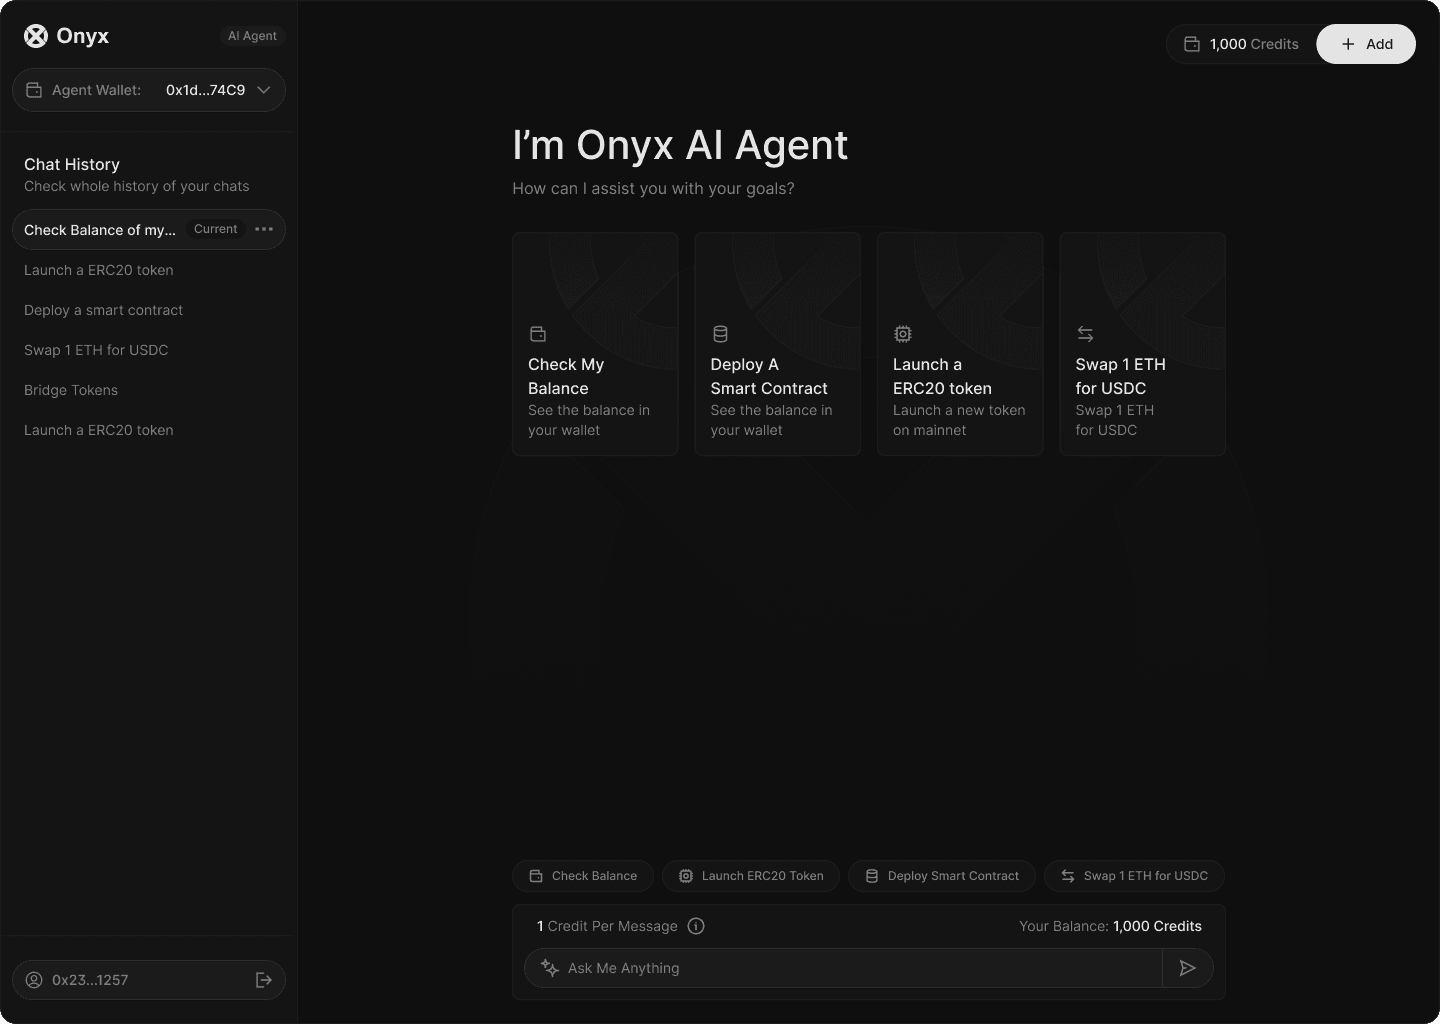Click the swap arrows icon on Swap ETH card
This screenshot has width=1440, height=1024.
(1084, 333)
